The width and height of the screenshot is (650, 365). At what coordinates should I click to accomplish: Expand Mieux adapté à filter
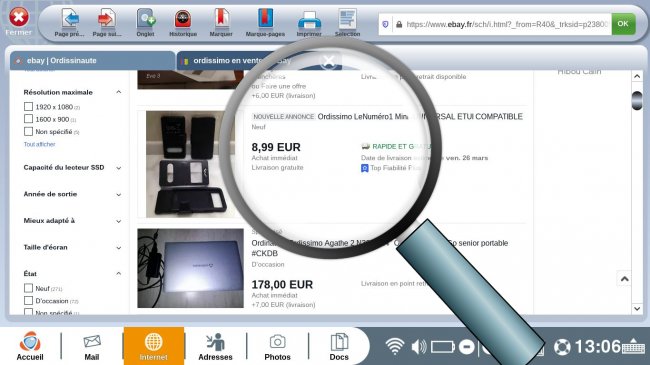tap(119, 221)
